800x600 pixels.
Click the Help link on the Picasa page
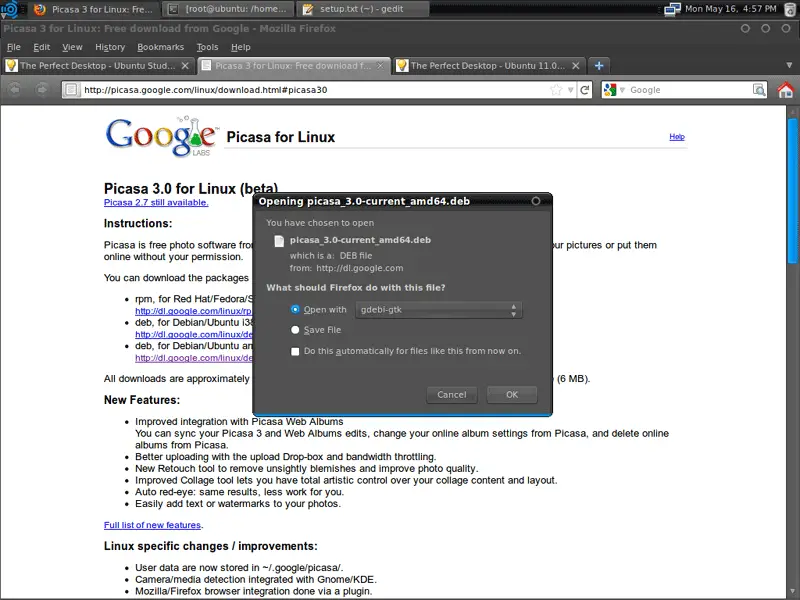coord(677,137)
